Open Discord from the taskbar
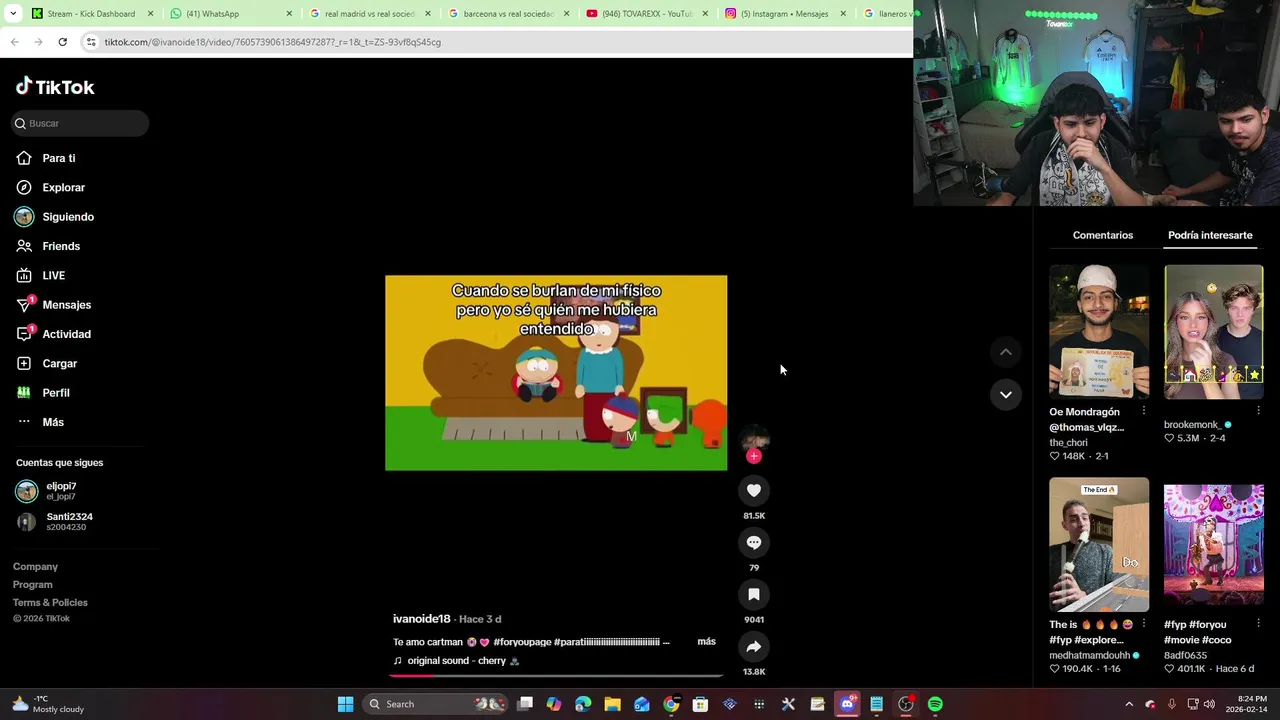1280x720 pixels. tap(847, 704)
